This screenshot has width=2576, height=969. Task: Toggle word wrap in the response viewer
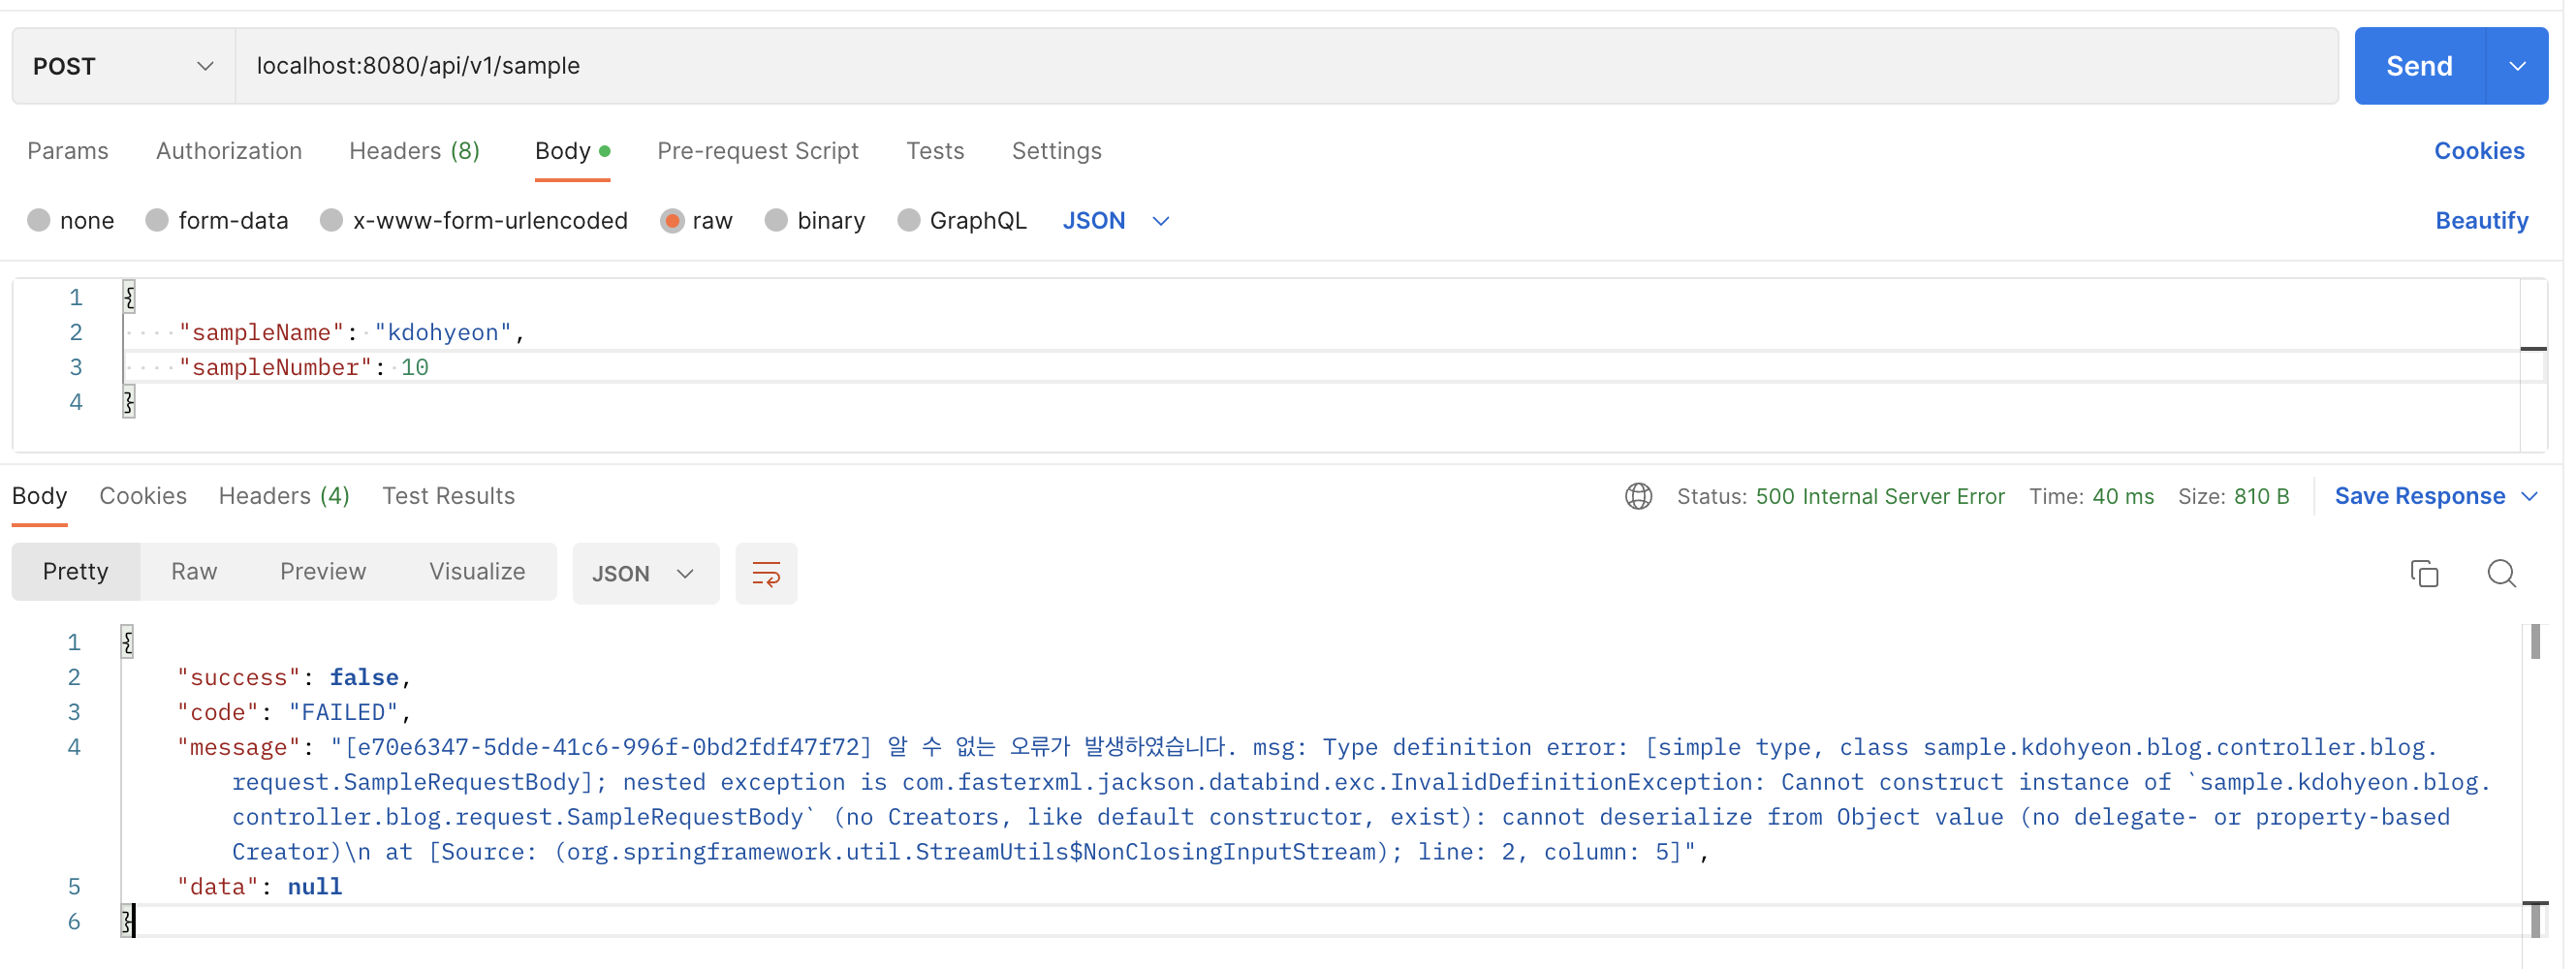(766, 573)
